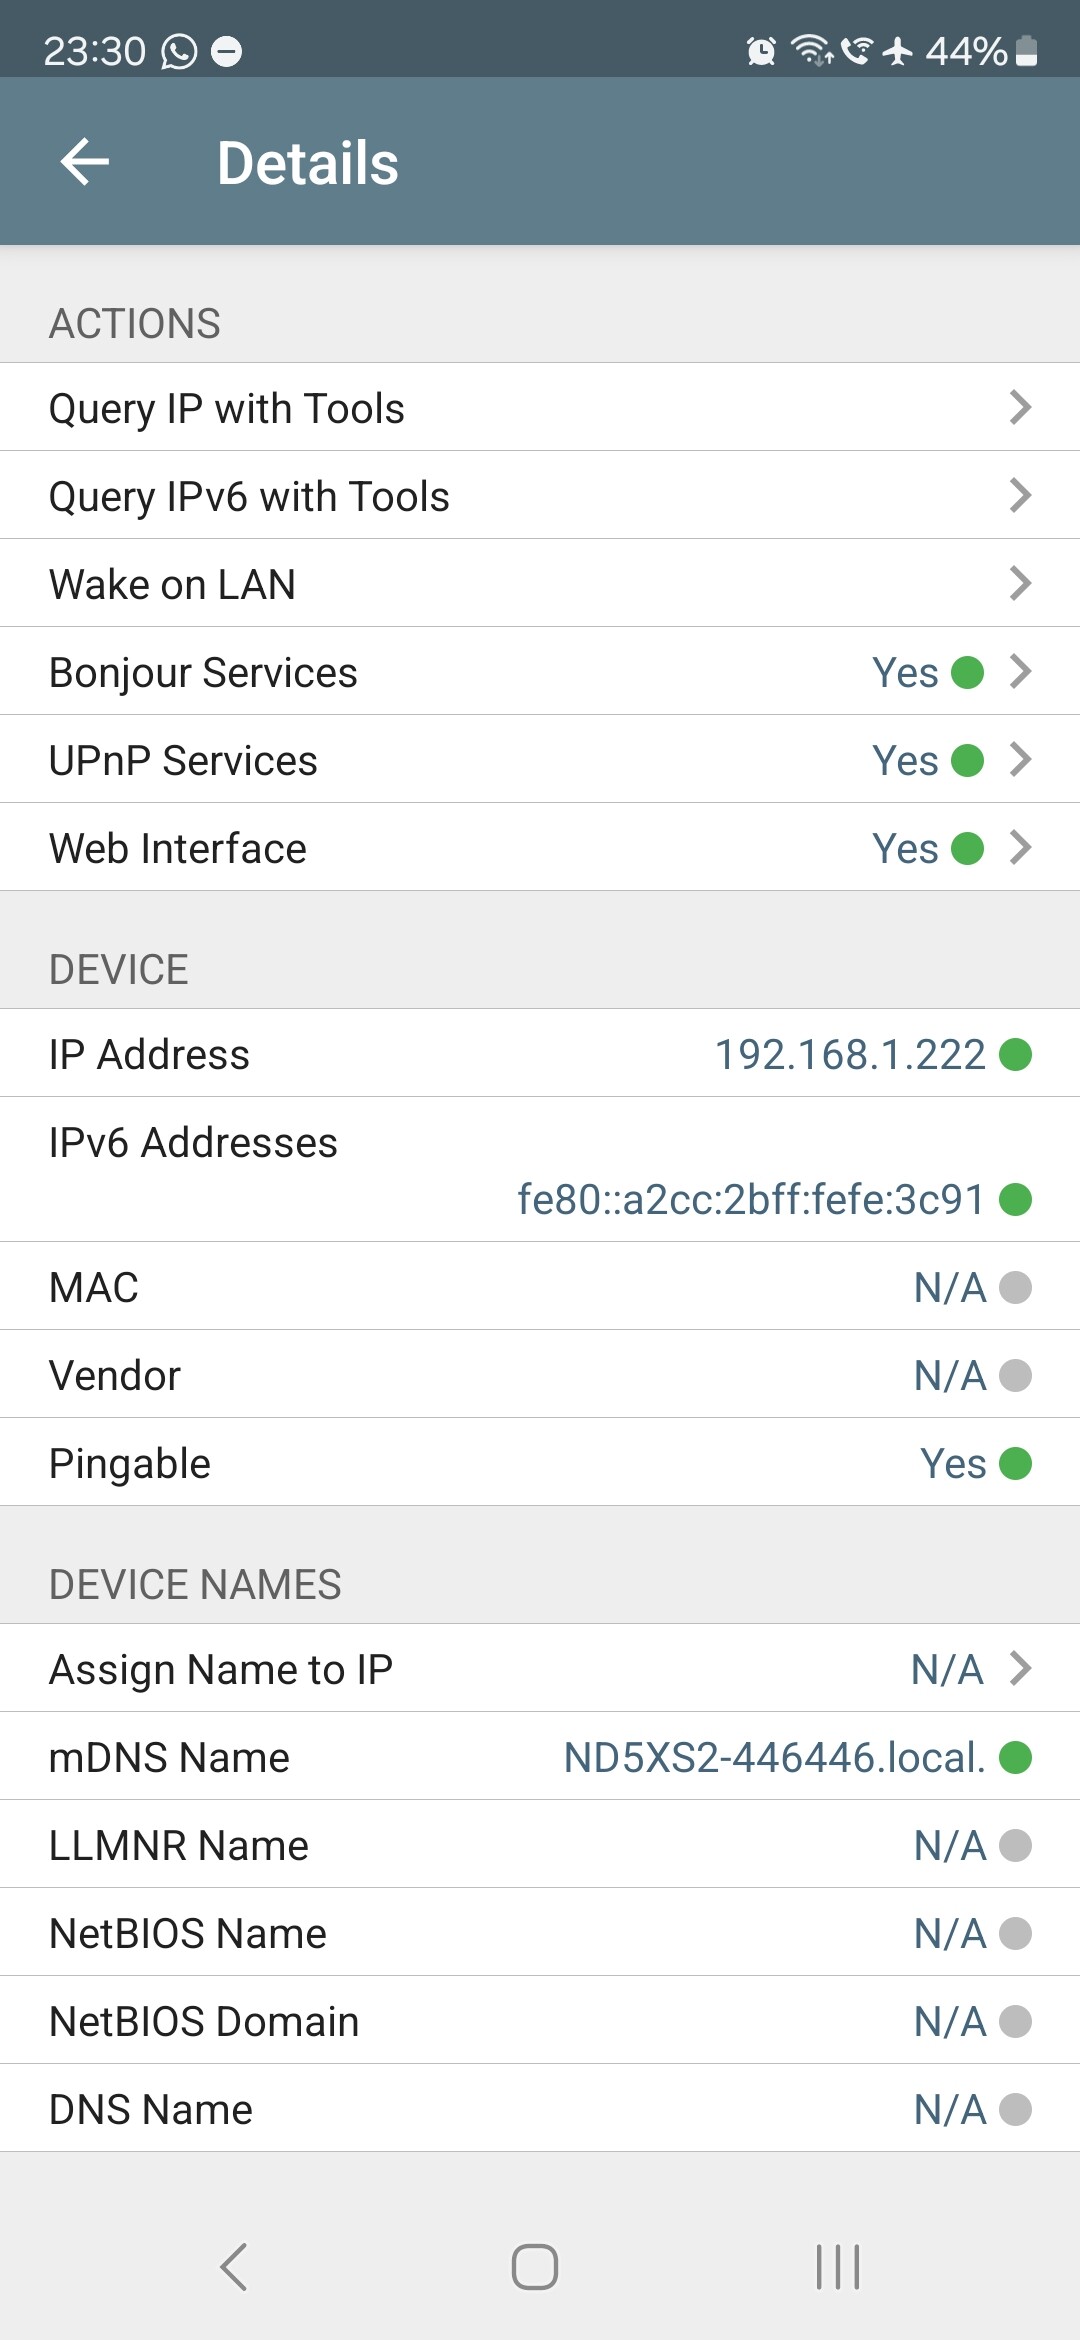Tap the green dot next to Pingable
Viewport: 1080px width, 2340px height.
tap(1015, 1463)
